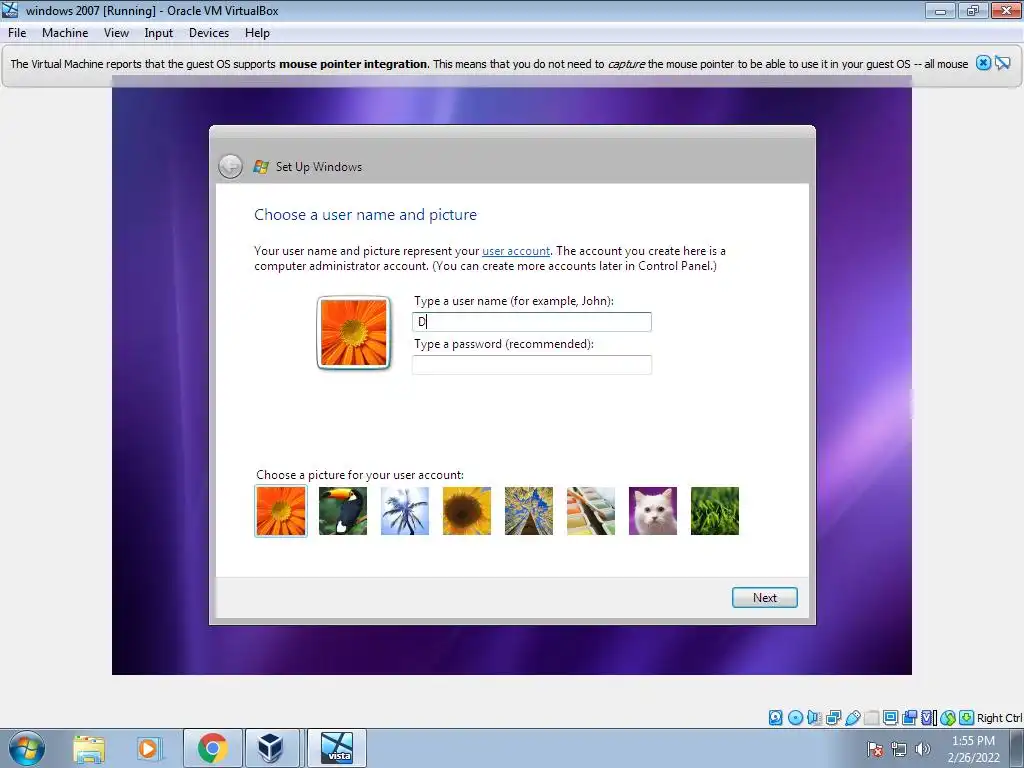Select the tree canopy account picture
The image size is (1024, 768).
529,511
